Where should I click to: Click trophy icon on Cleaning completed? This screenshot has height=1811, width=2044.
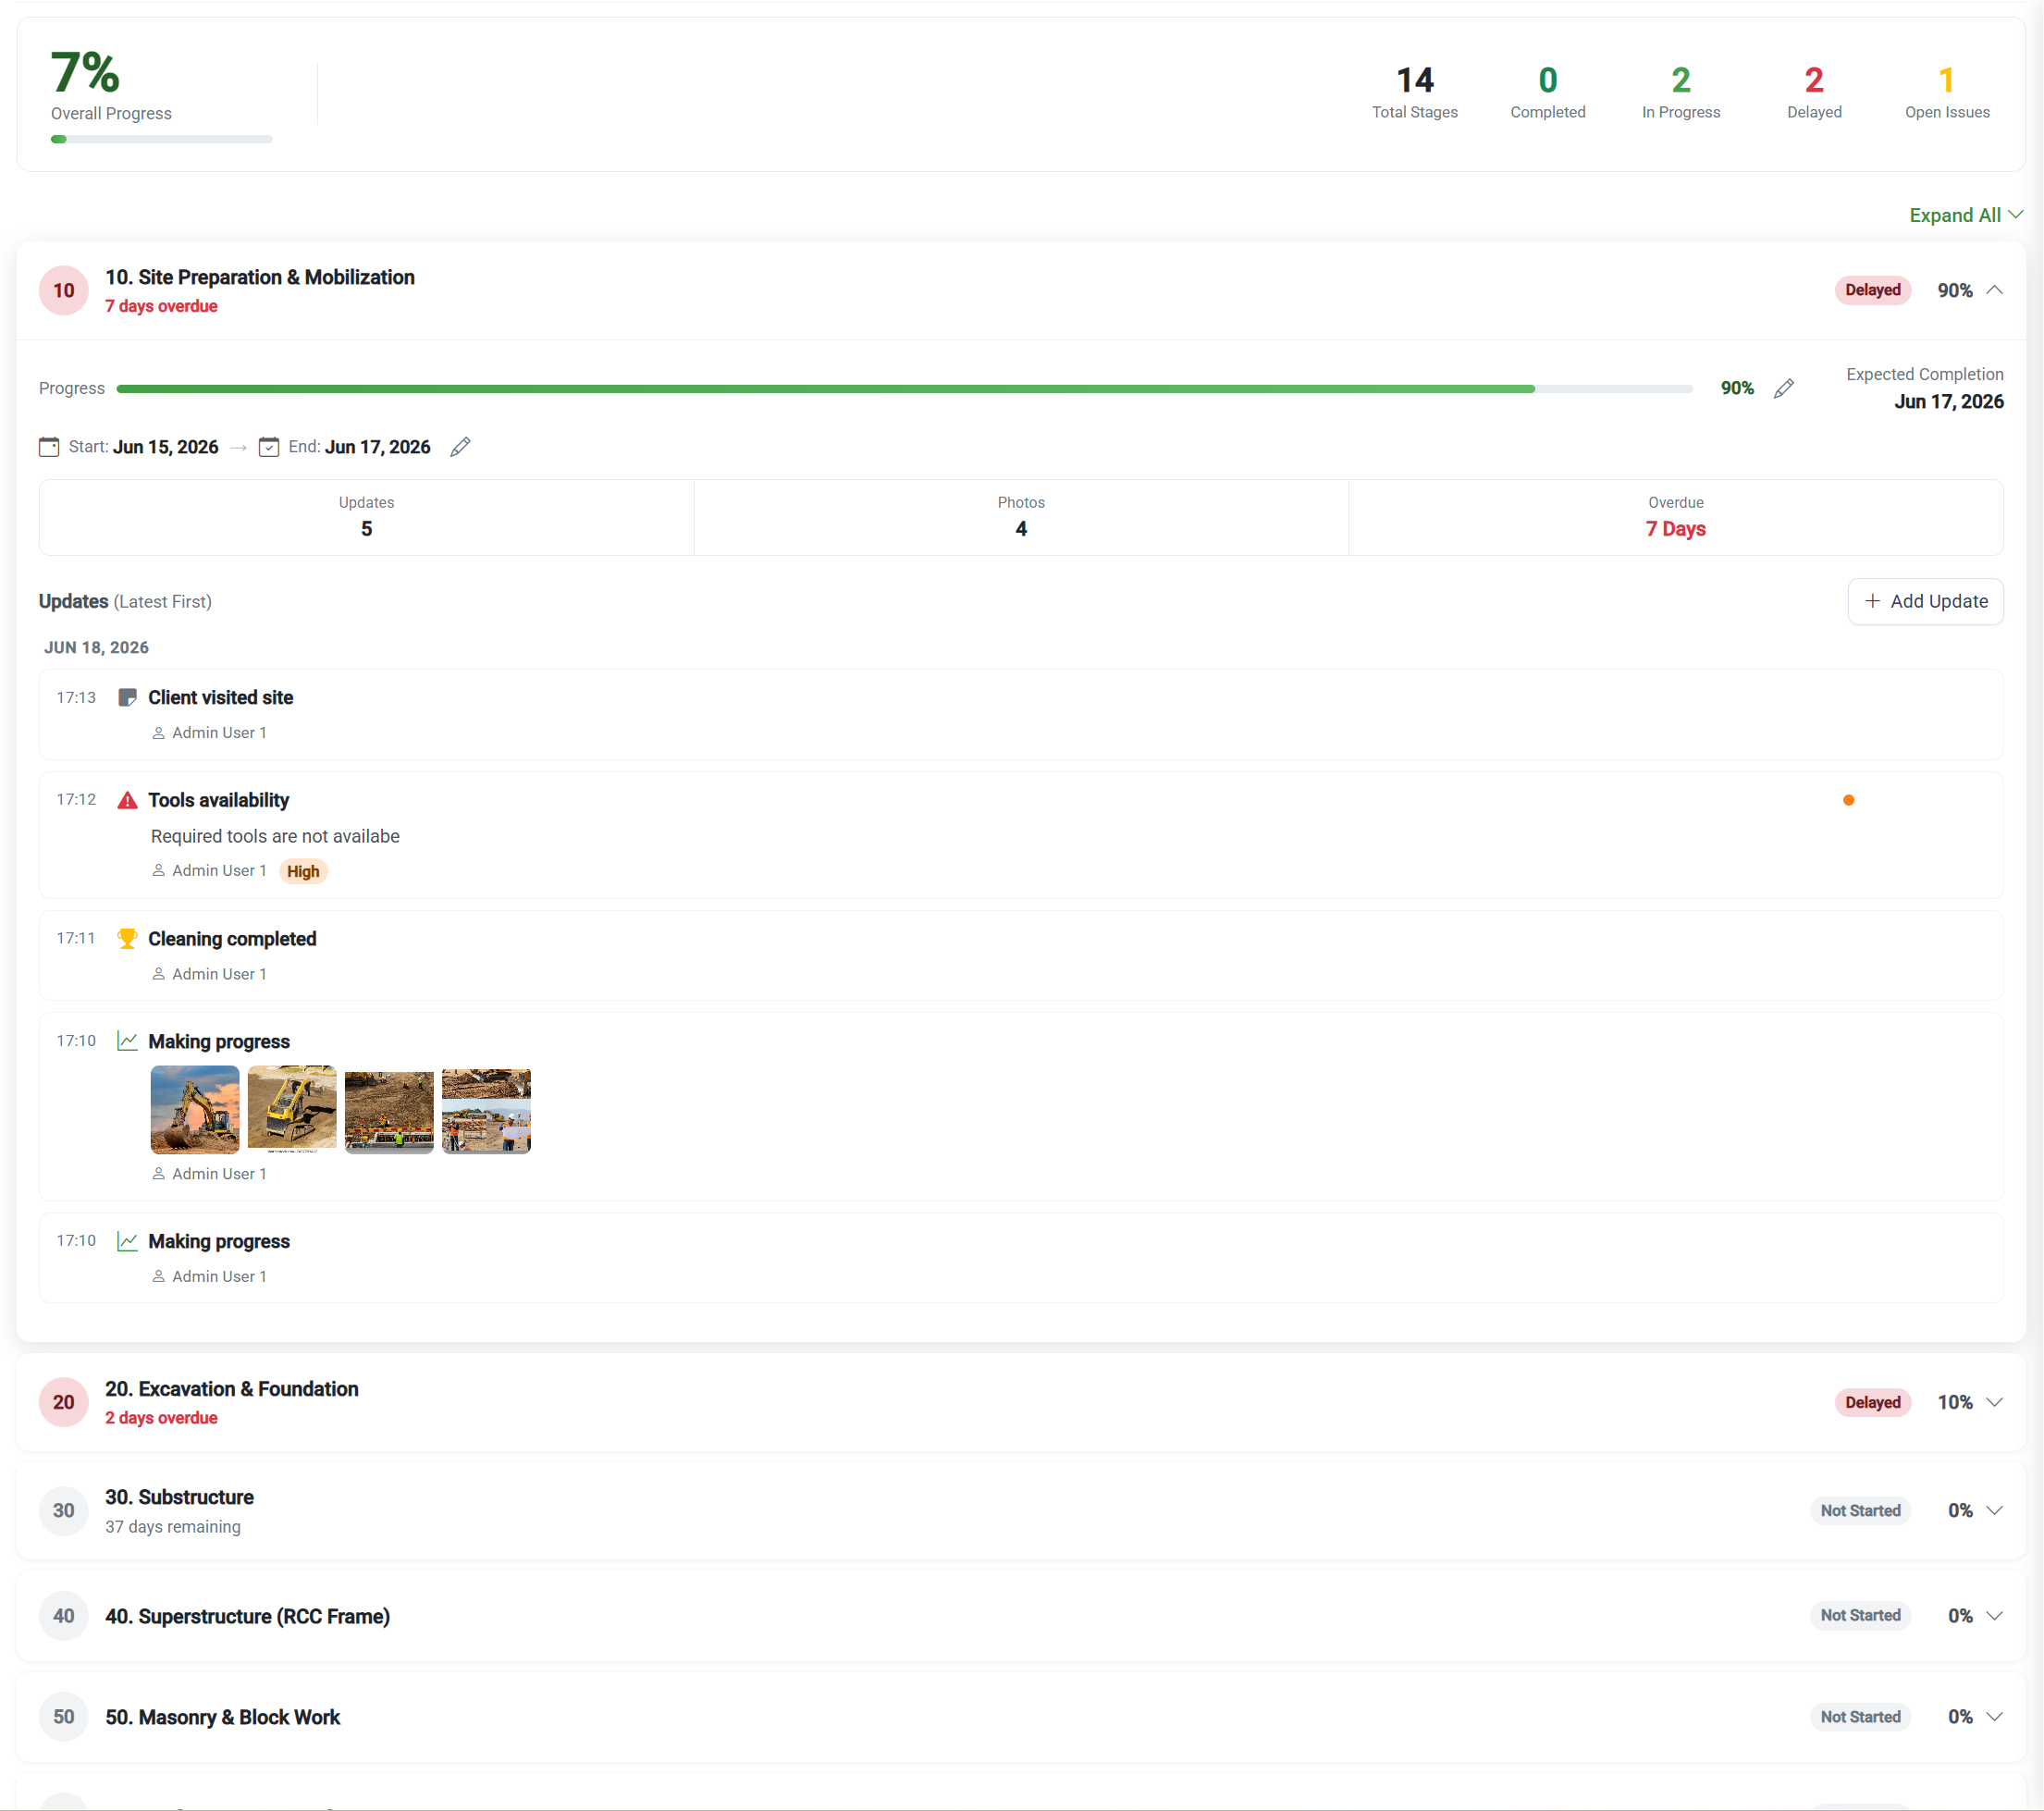click(x=127, y=939)
